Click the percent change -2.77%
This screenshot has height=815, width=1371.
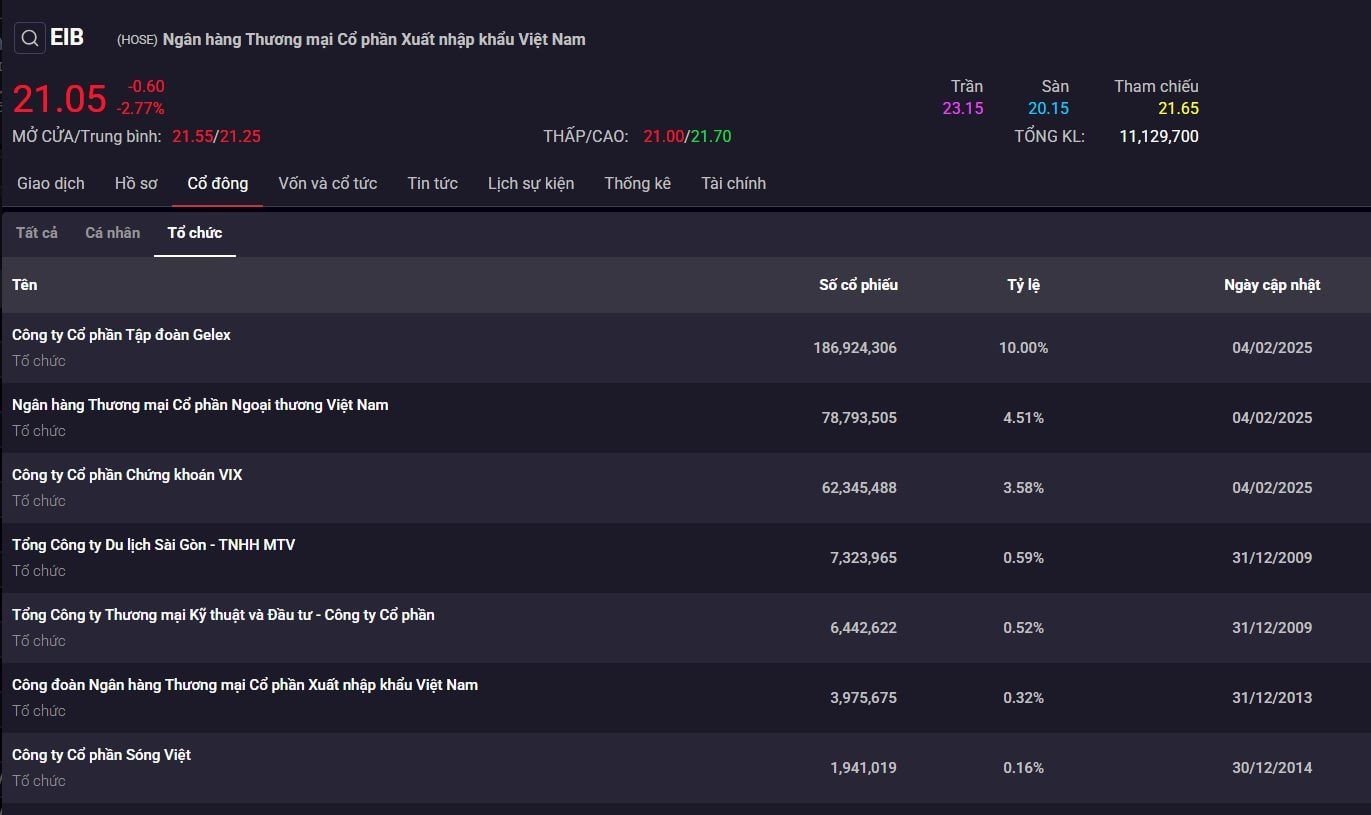[x=141, y=108]
